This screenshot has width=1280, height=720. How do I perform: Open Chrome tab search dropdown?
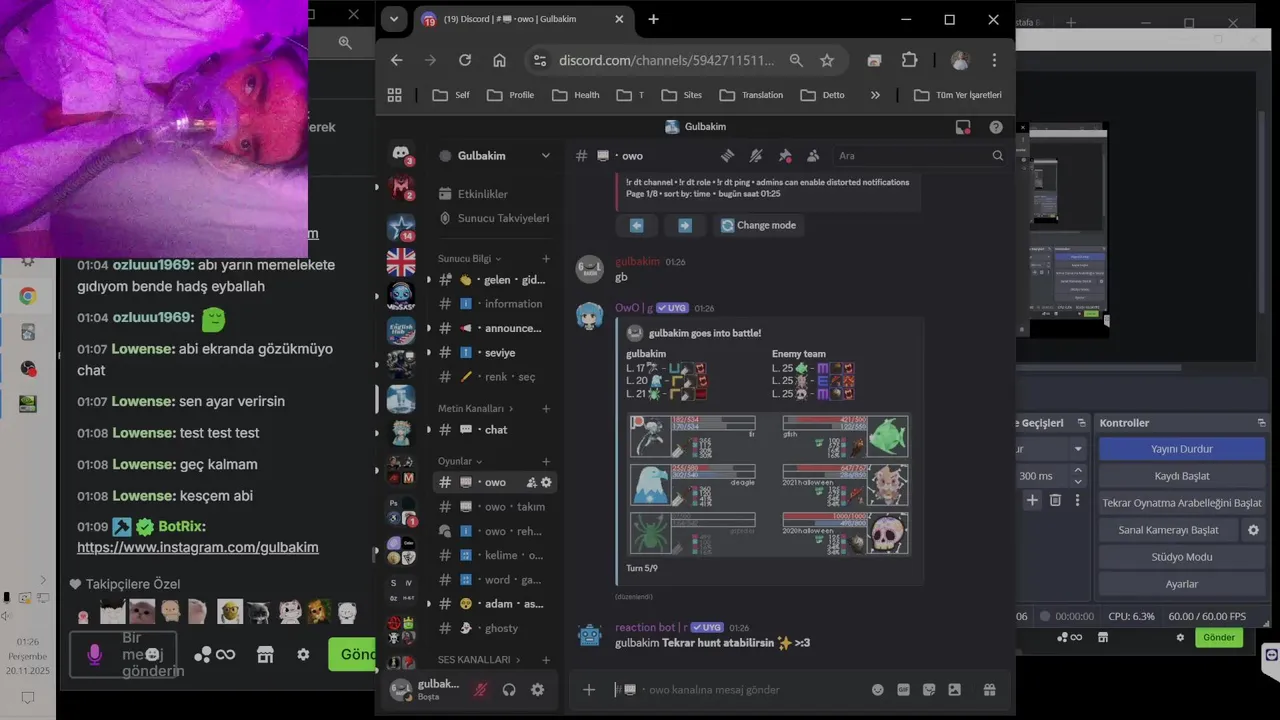pyautogui.click(x=394, y=19)
